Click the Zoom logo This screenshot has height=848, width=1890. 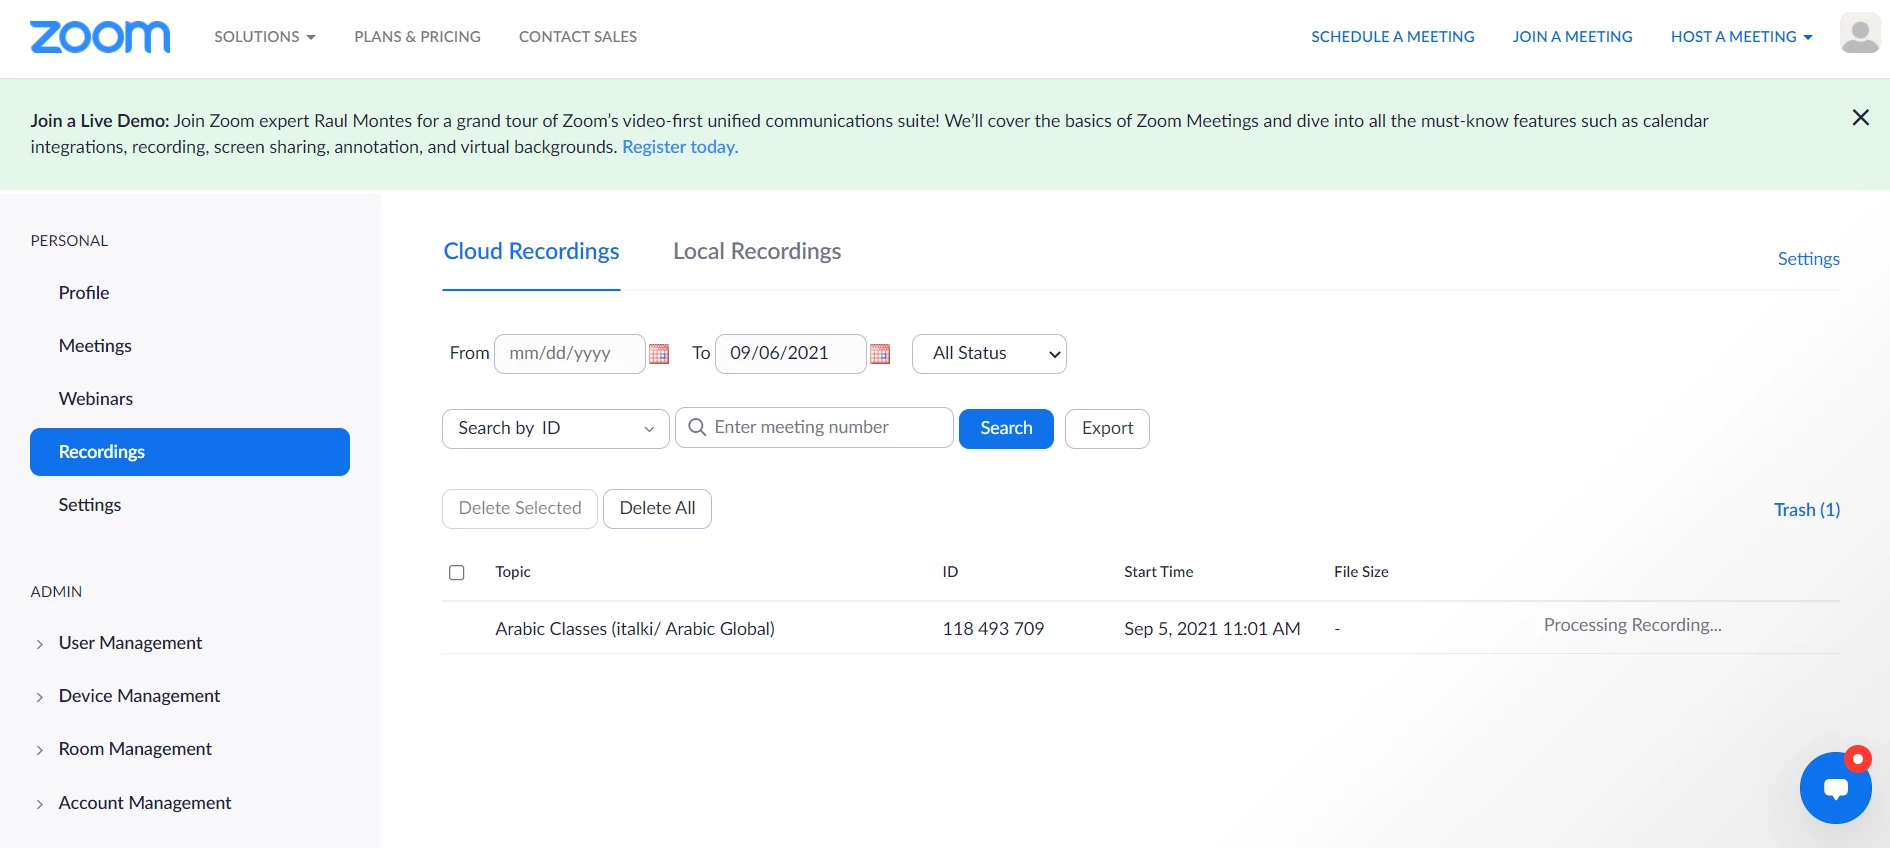pyautogui.click(x=100, y=37)
